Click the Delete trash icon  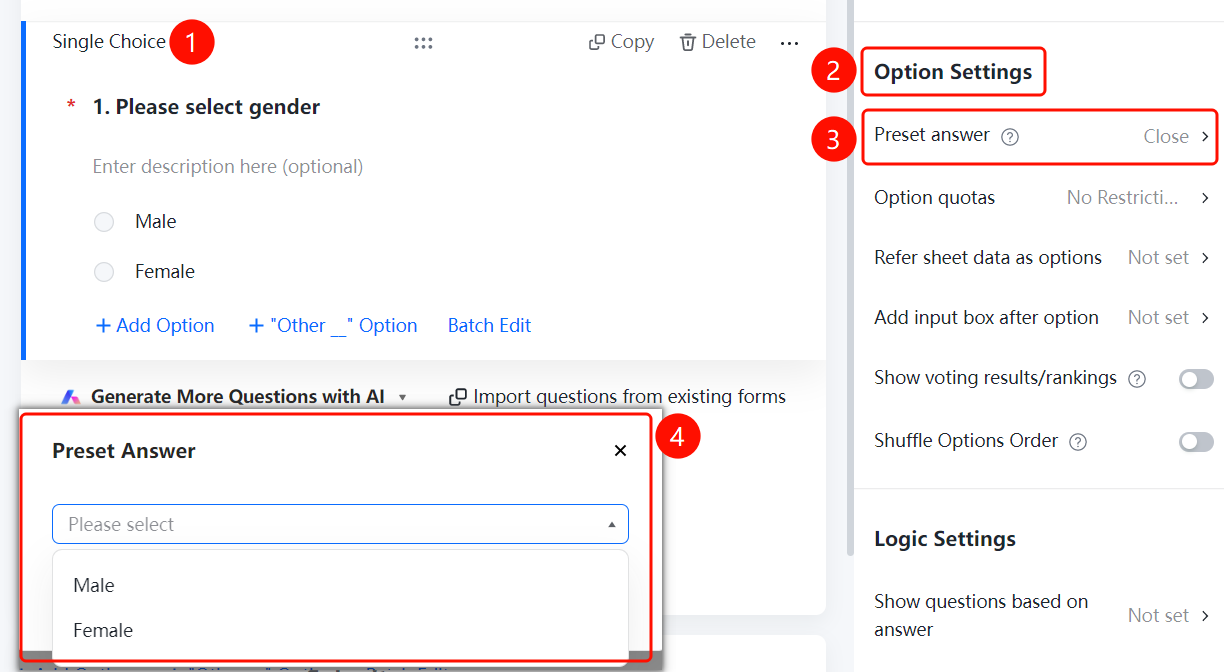(688, 42)
